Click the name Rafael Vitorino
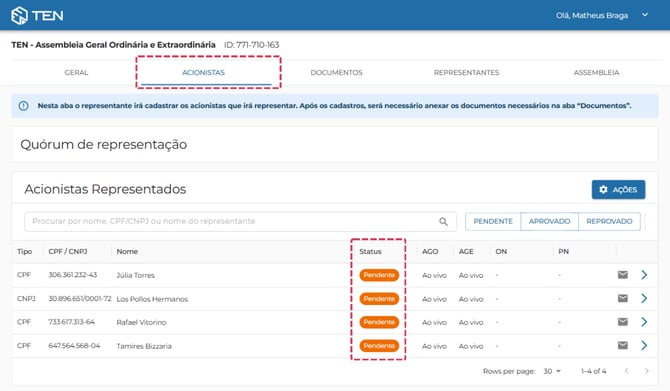The image size is (670, 391). (x=141, y=322)
